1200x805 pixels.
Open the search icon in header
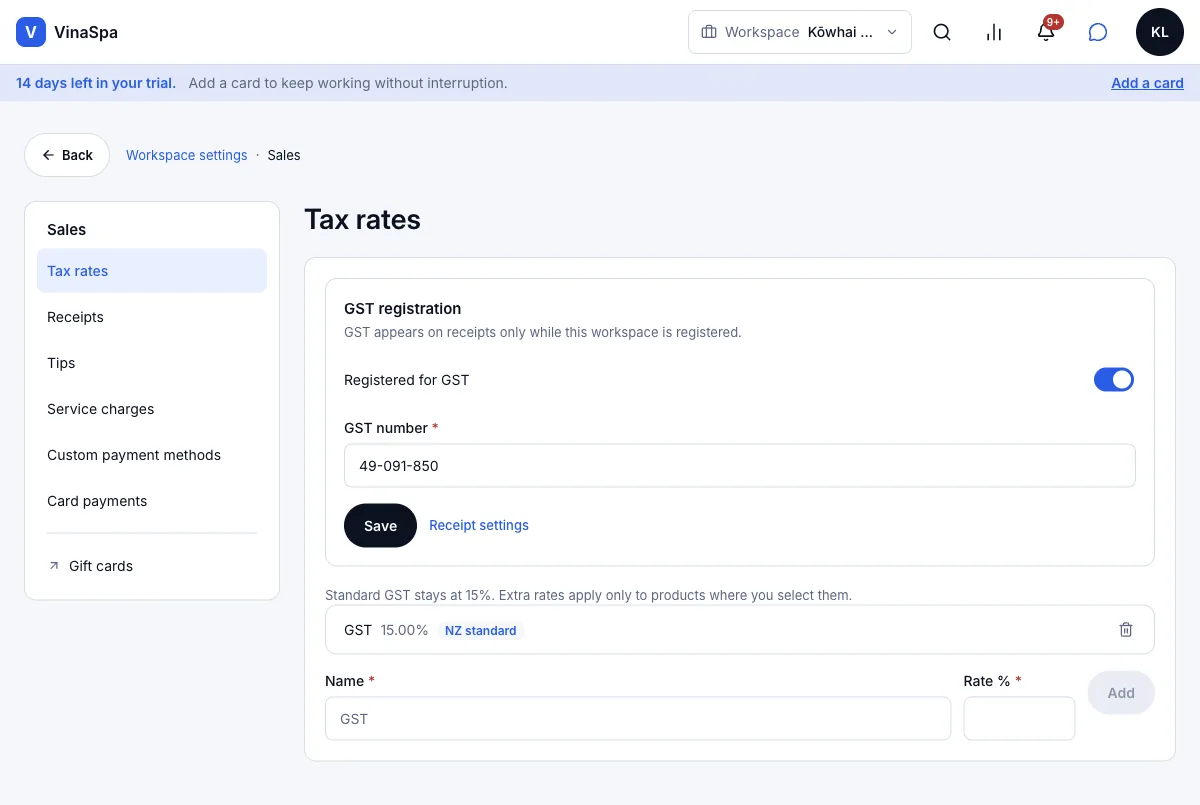click(x=942, y=32)
